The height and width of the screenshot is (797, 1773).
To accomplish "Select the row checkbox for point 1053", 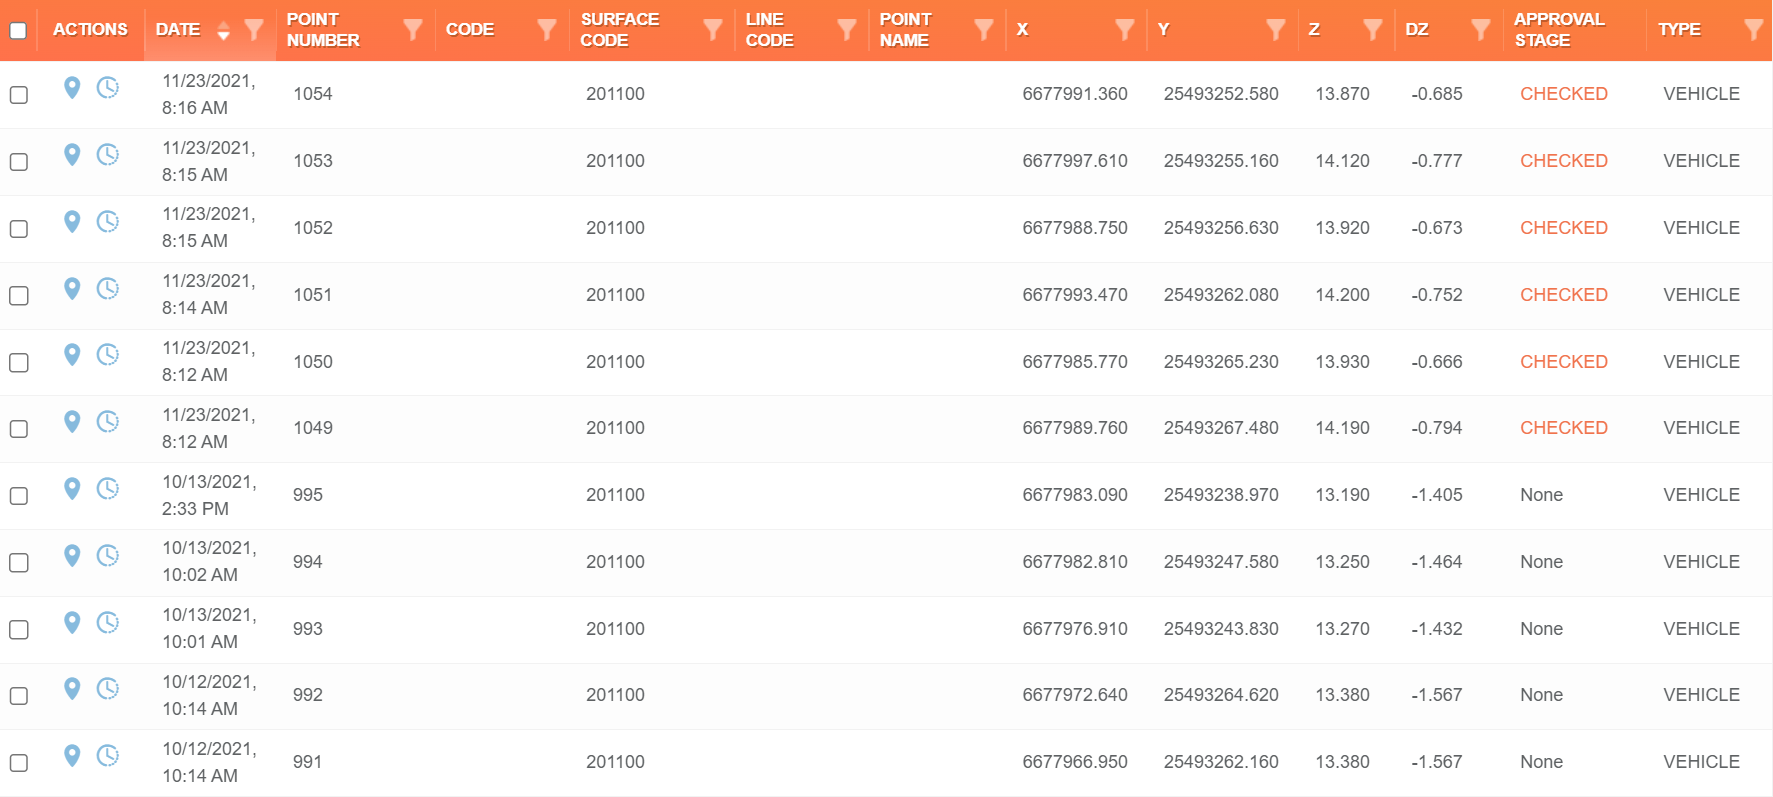I will [x=18, y=162].
